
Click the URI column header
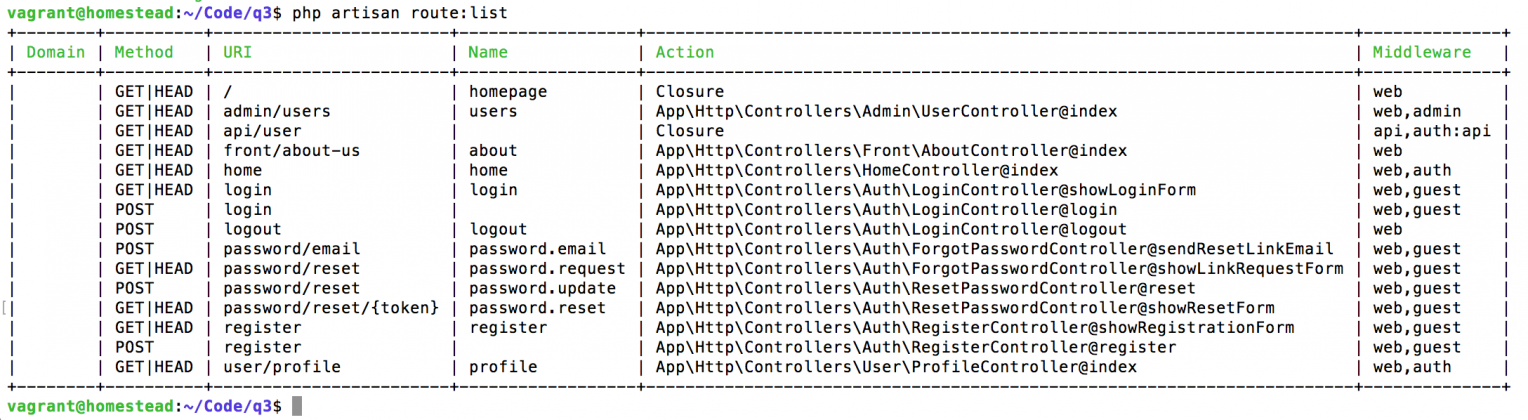pyautogui.click(x=238, y=52)
